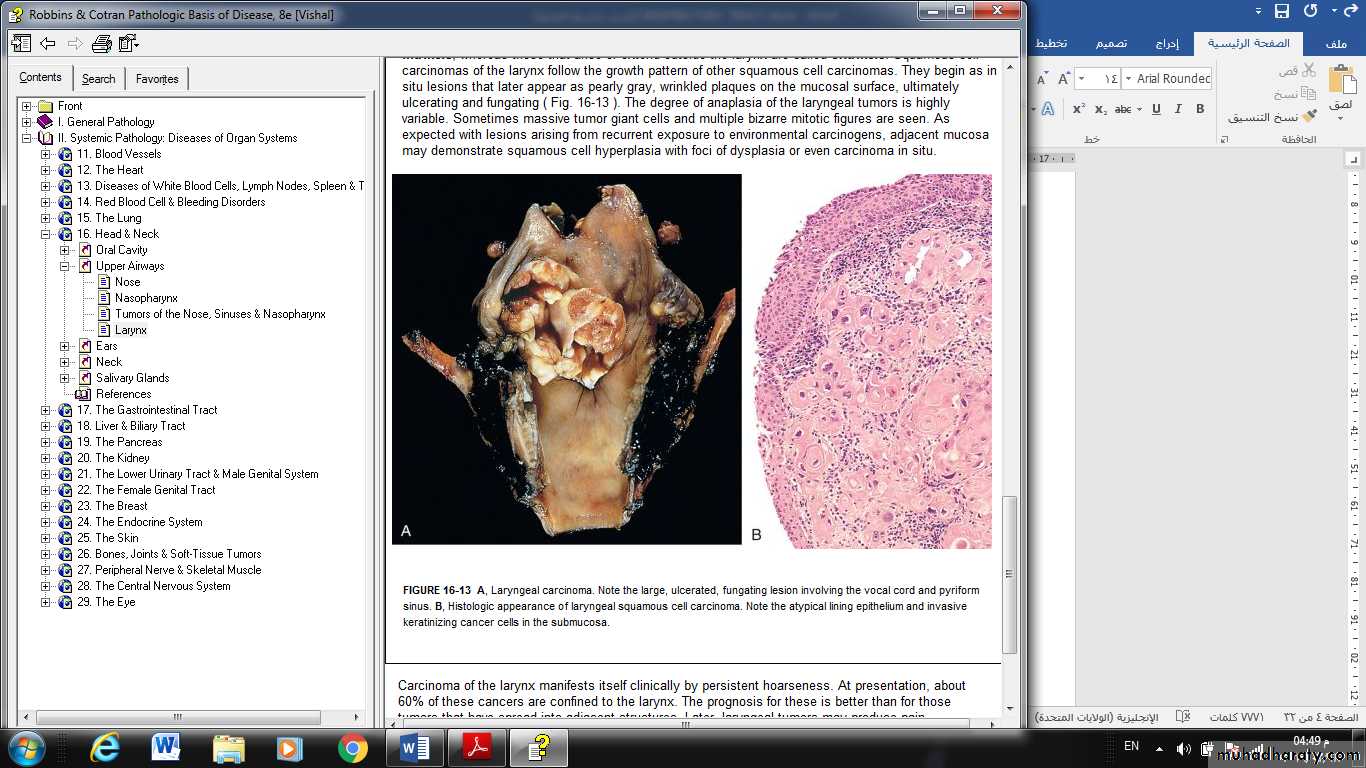Screen dimensions: 1366x768
Task: Go back using the left arrow
Action: pos(47,43)
